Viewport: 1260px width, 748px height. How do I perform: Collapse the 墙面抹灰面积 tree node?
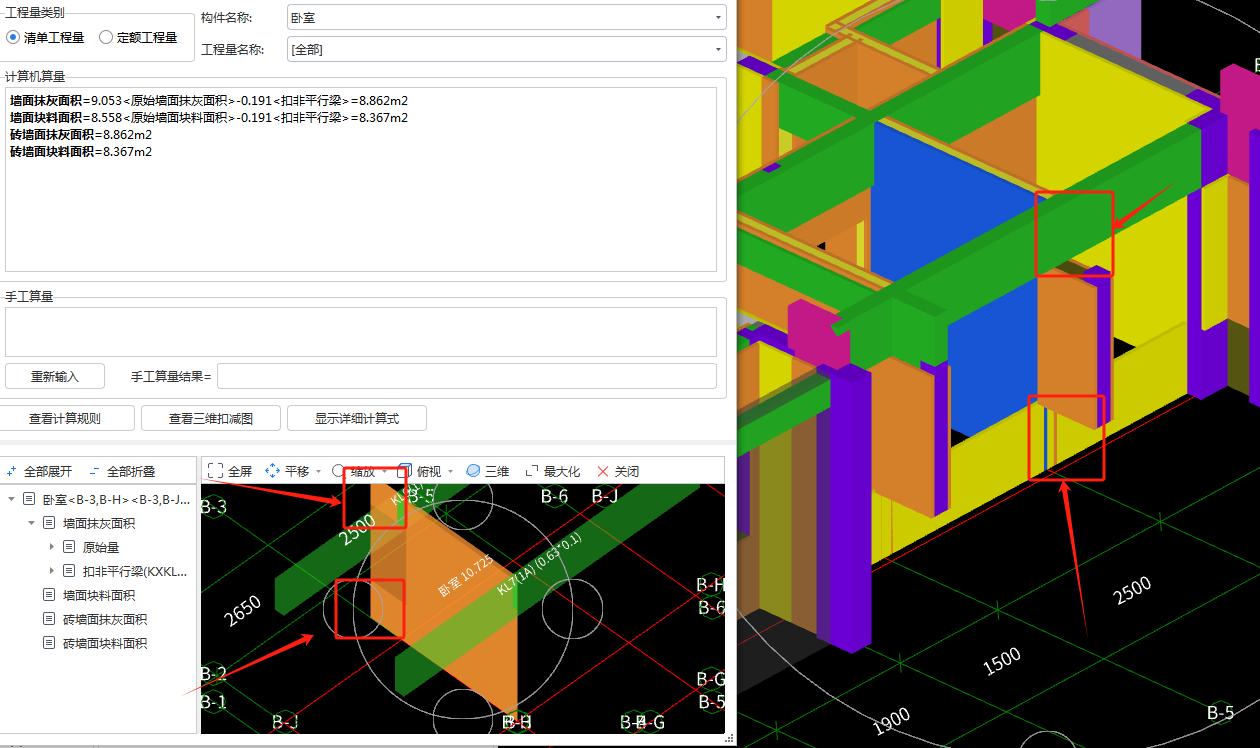click(31, 523)
